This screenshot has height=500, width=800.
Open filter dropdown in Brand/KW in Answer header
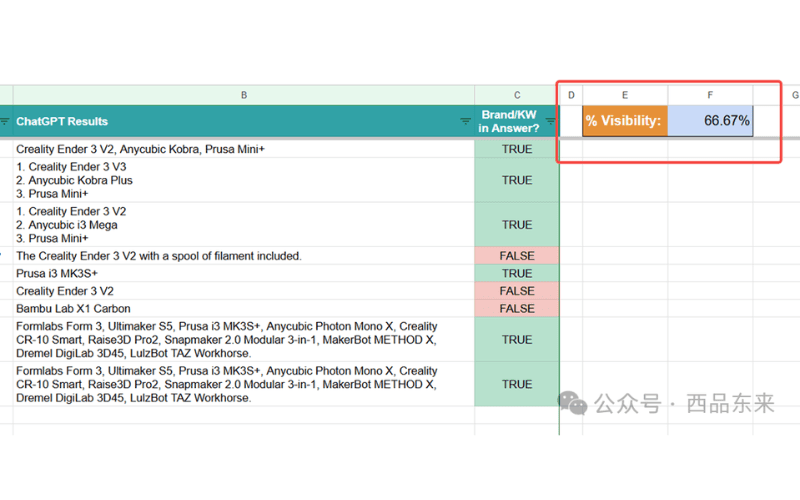pos(550,121)
